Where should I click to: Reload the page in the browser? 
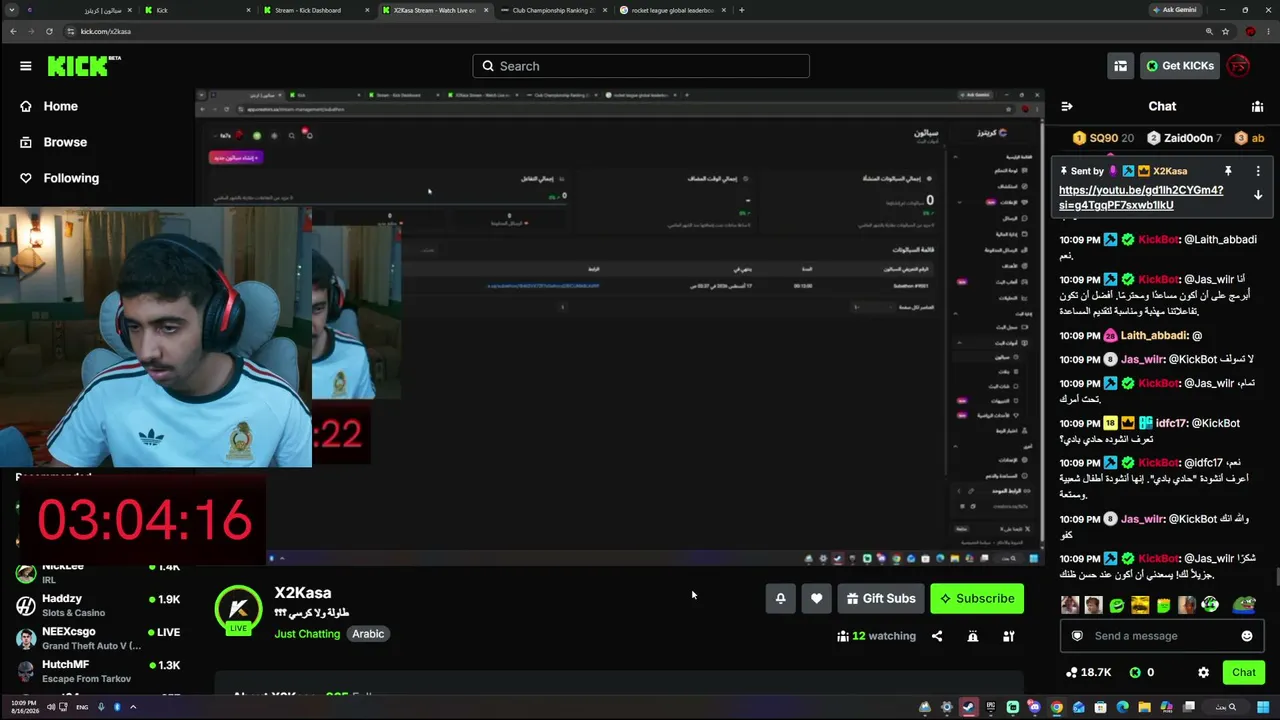point(49,31)
